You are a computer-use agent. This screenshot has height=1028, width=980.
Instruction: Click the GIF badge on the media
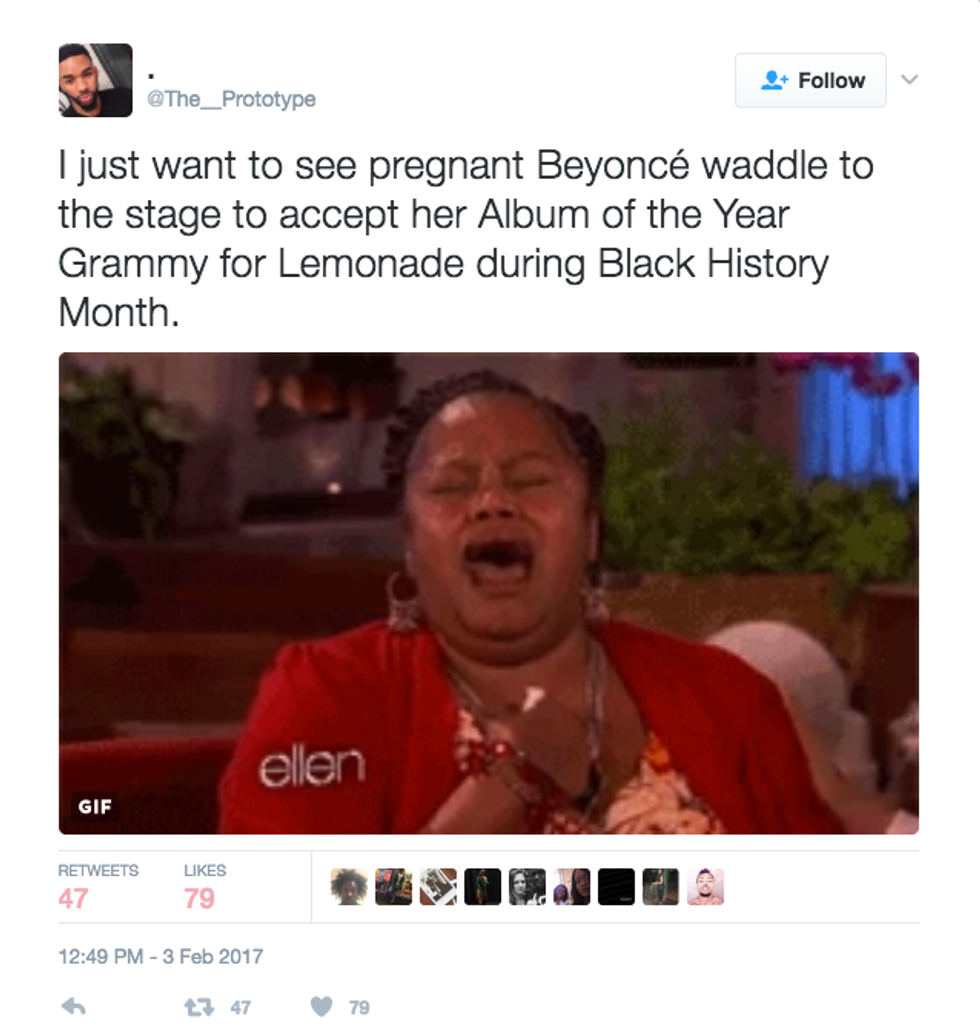point(95,806)
